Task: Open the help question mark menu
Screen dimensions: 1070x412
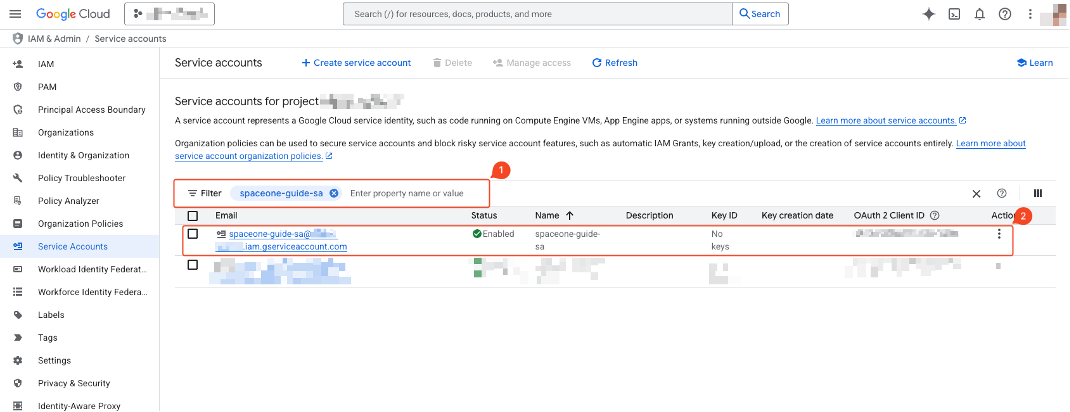Action: [x=1004, y=14]
